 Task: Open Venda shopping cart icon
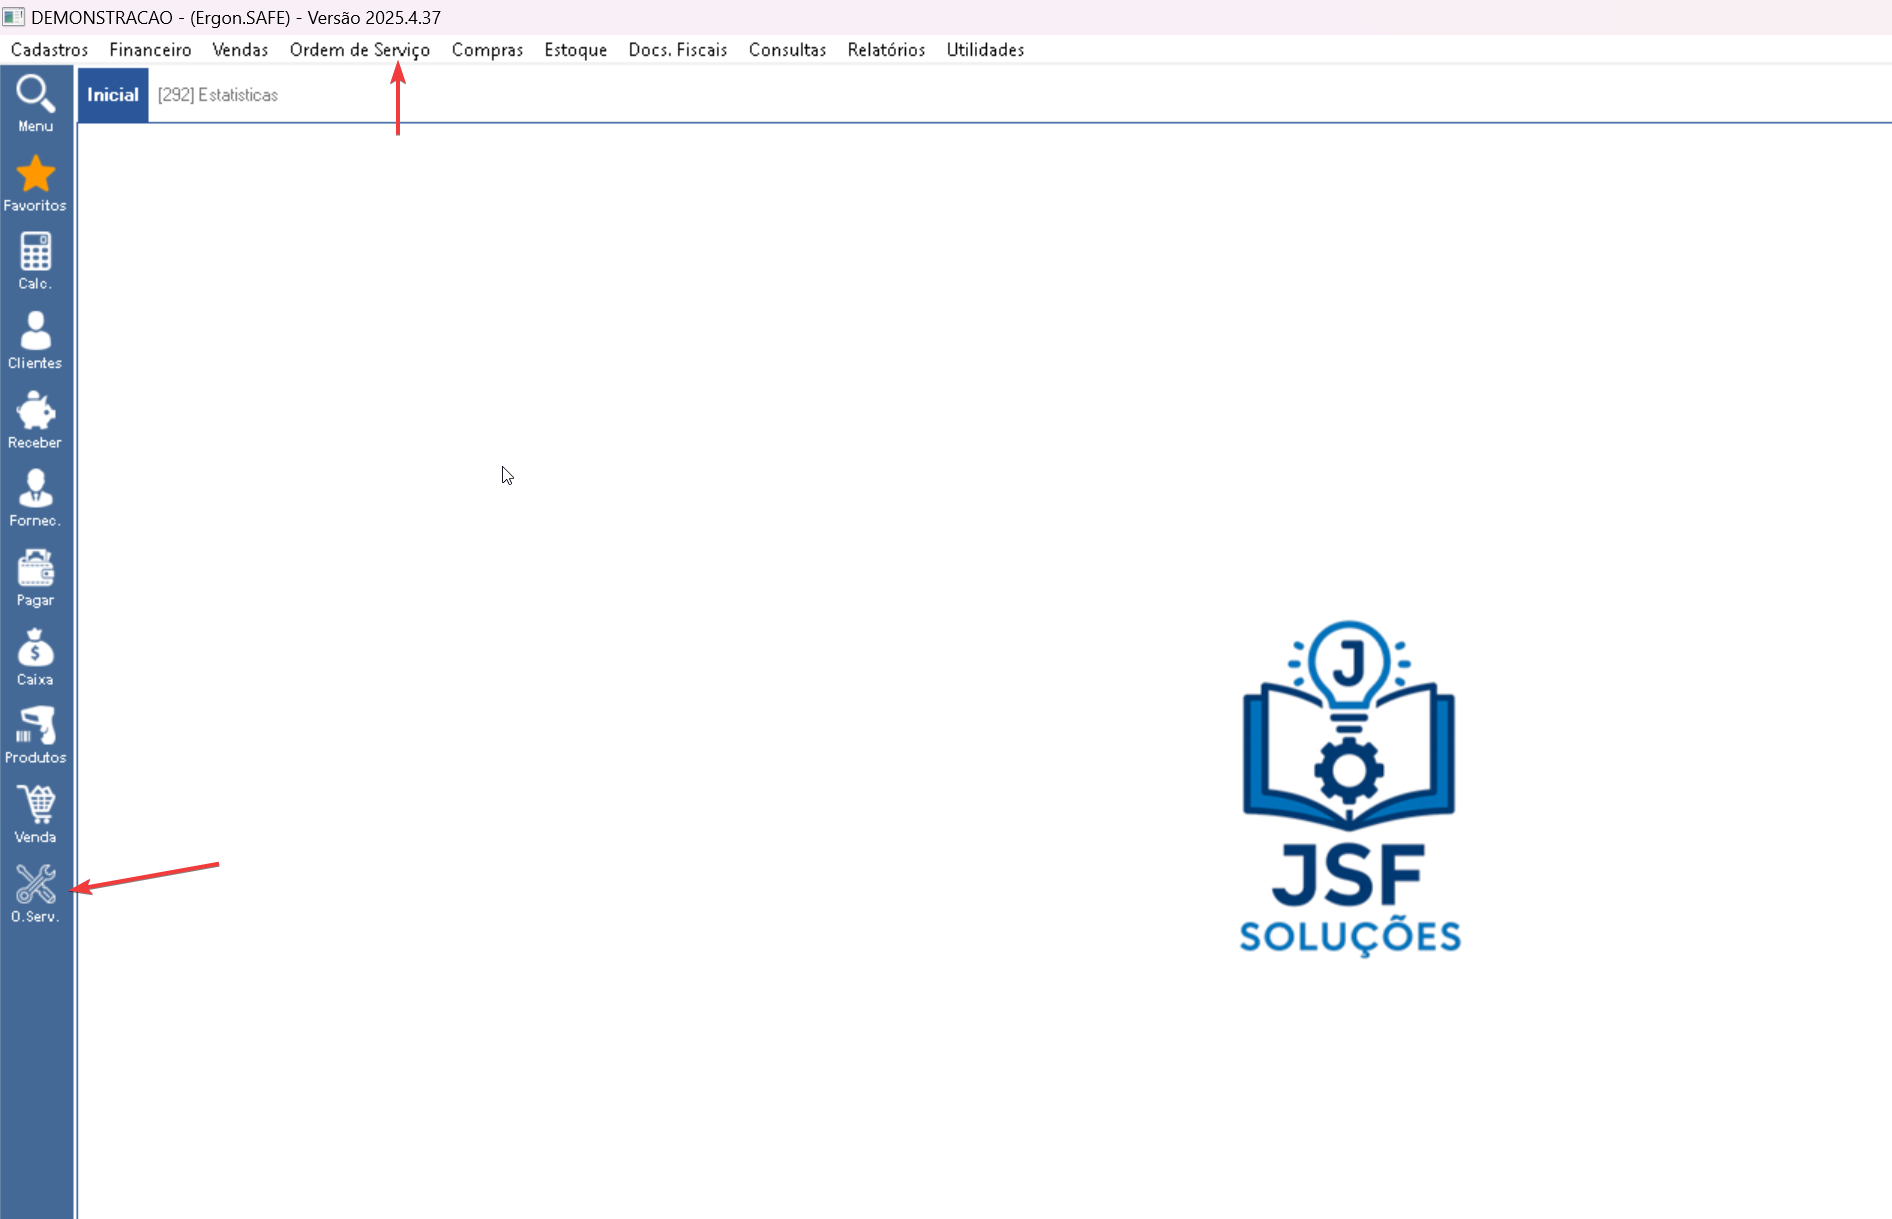point(35,814)
